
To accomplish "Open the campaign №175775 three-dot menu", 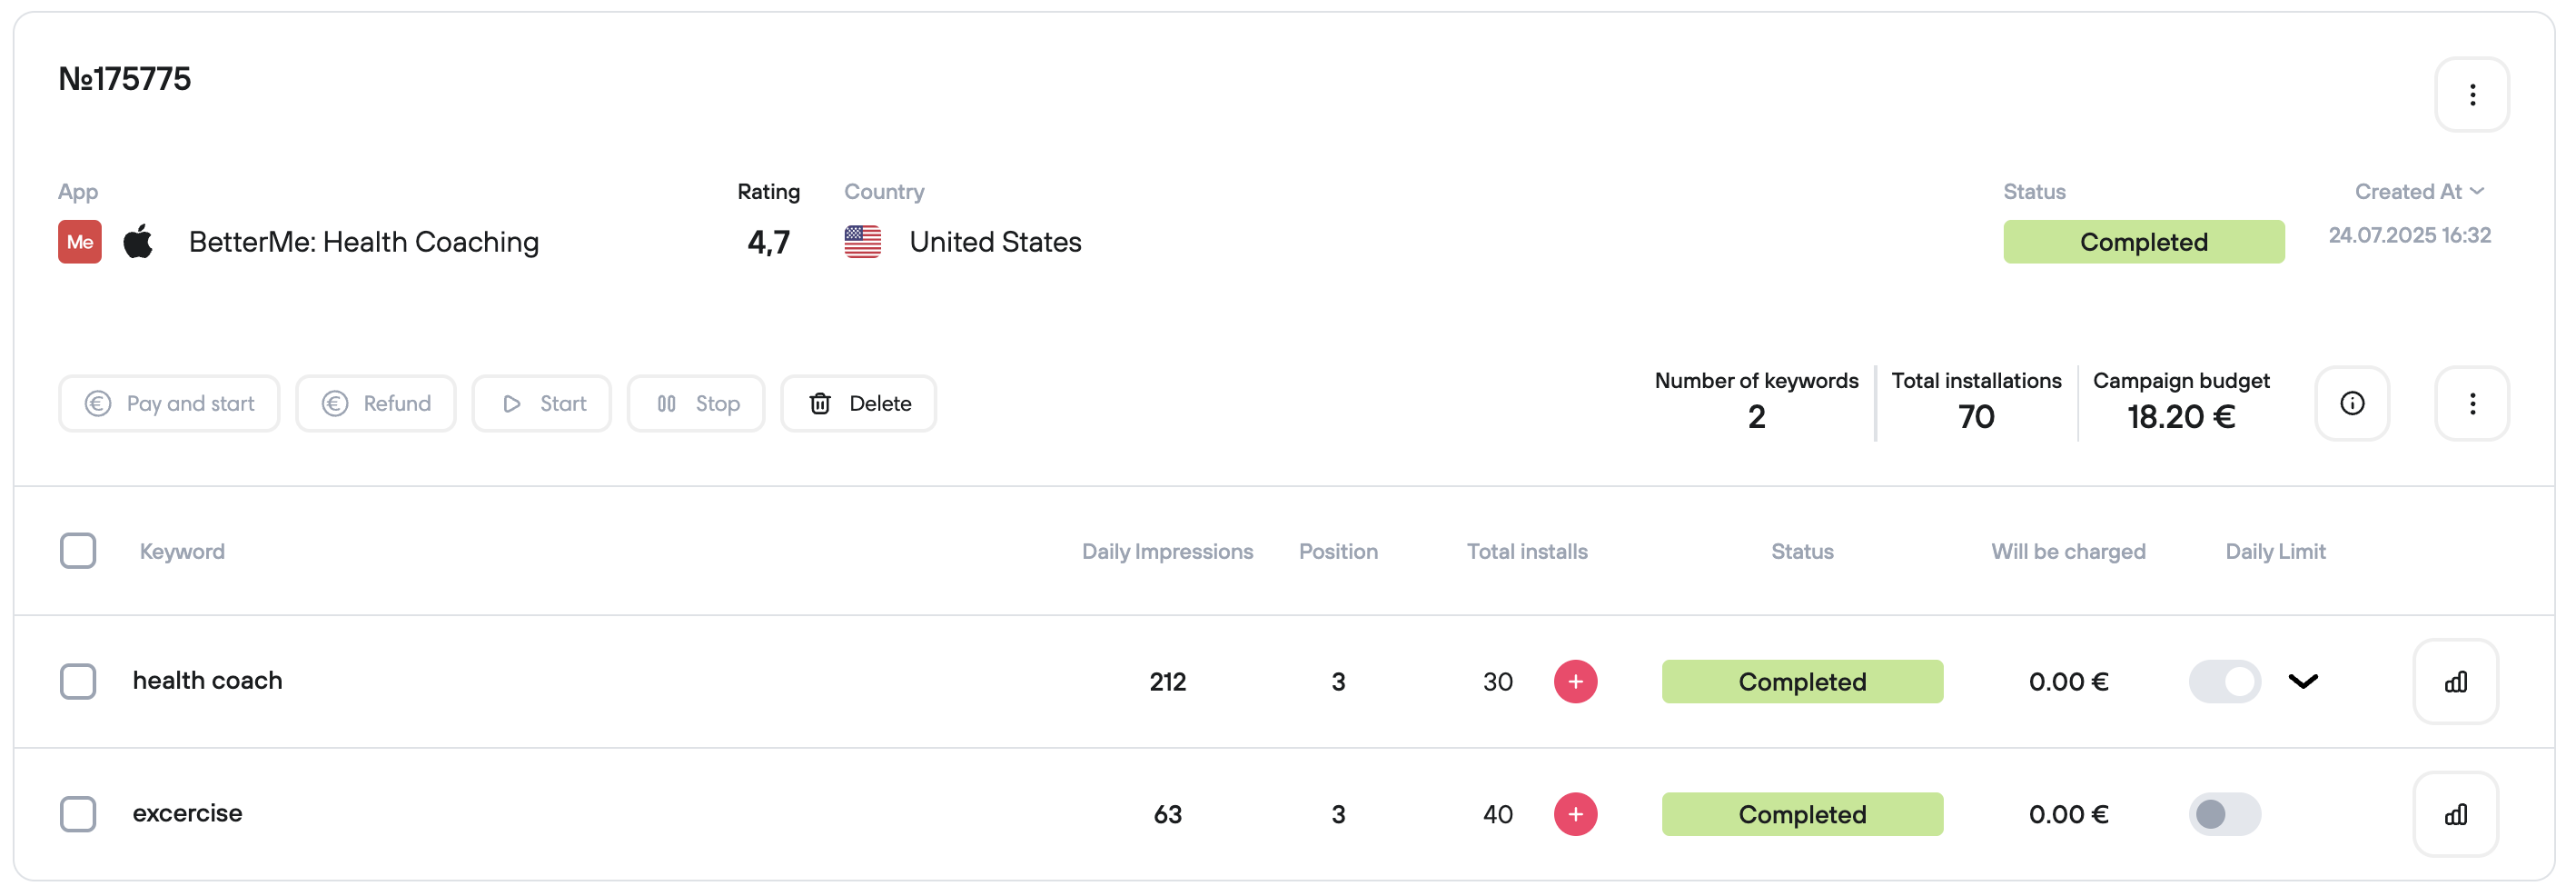I will click(2471, 95).
